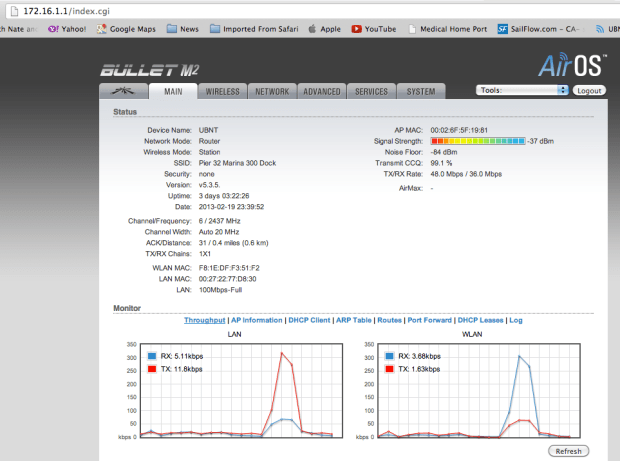Click the Bullet M2 logo
This screenshot has width=620, height=461.
pos(149,70)
